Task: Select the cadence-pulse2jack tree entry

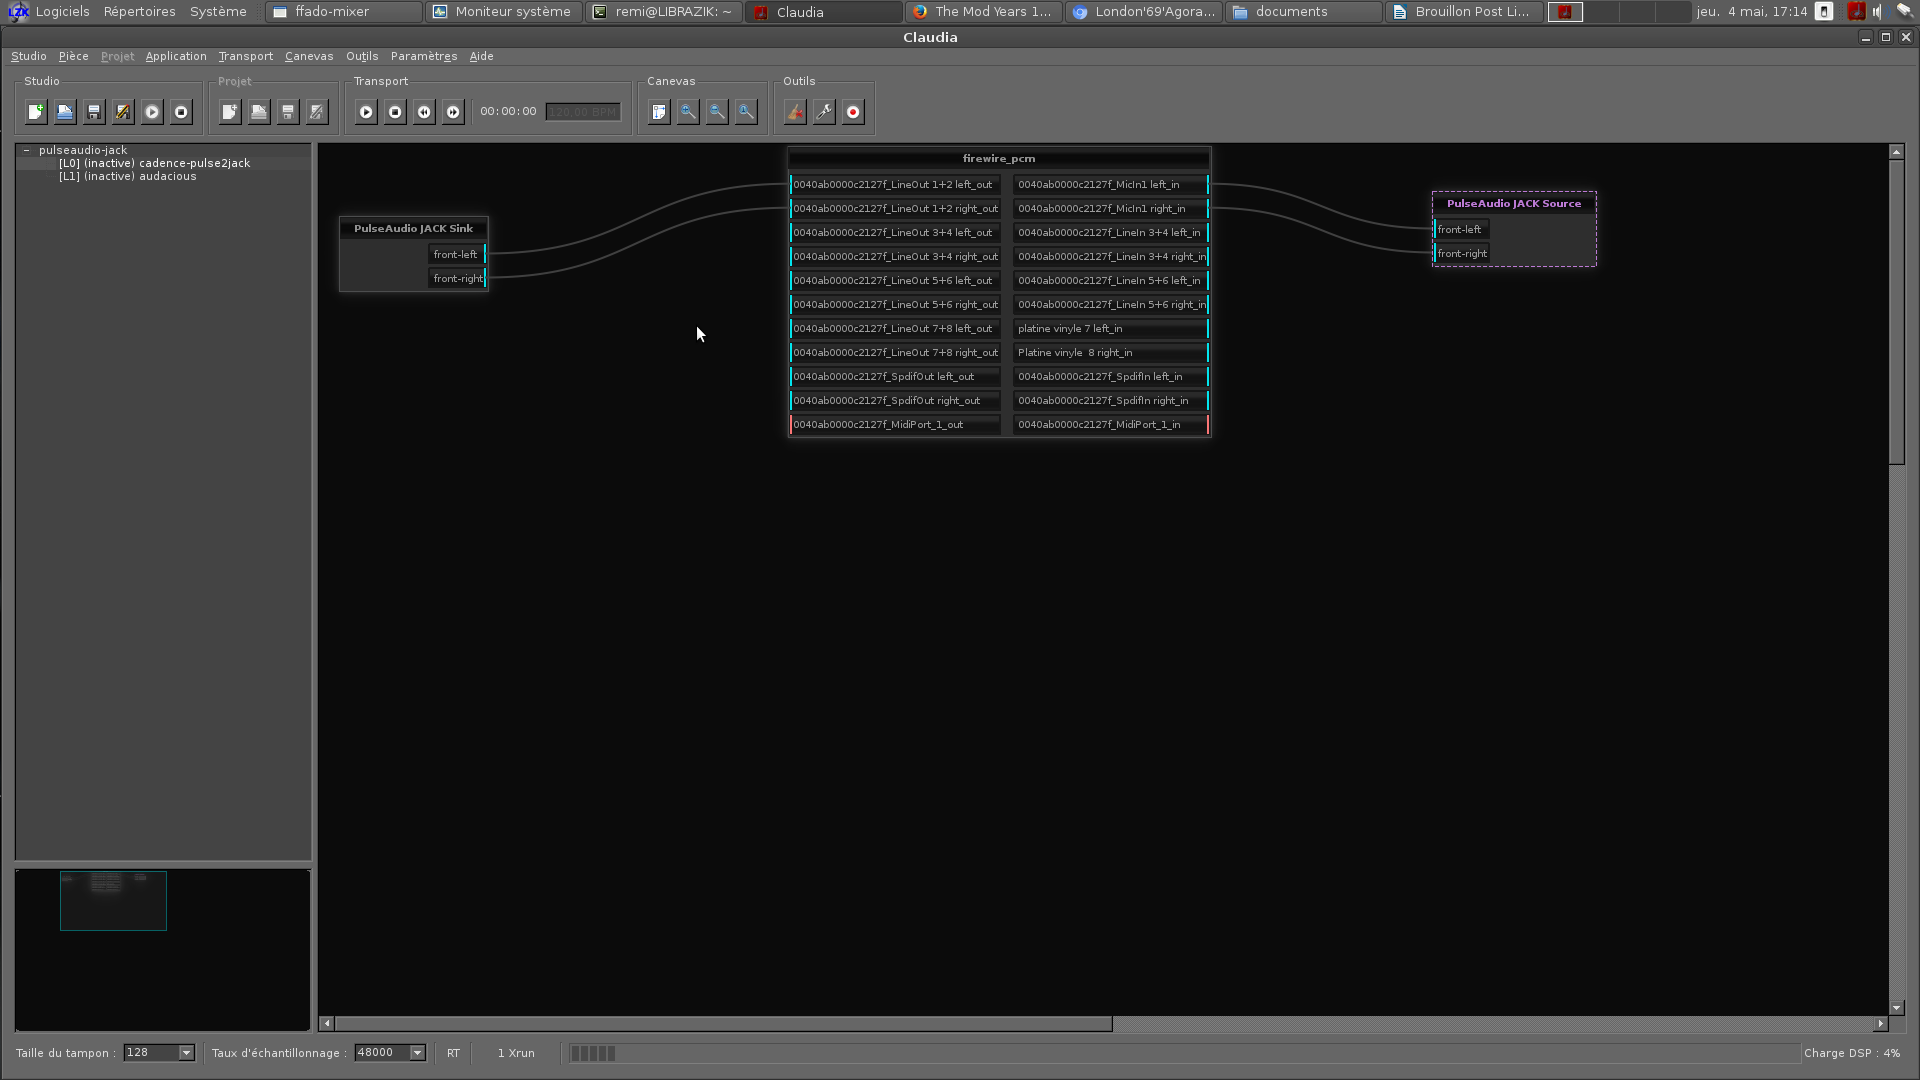Action: point(154,163)
